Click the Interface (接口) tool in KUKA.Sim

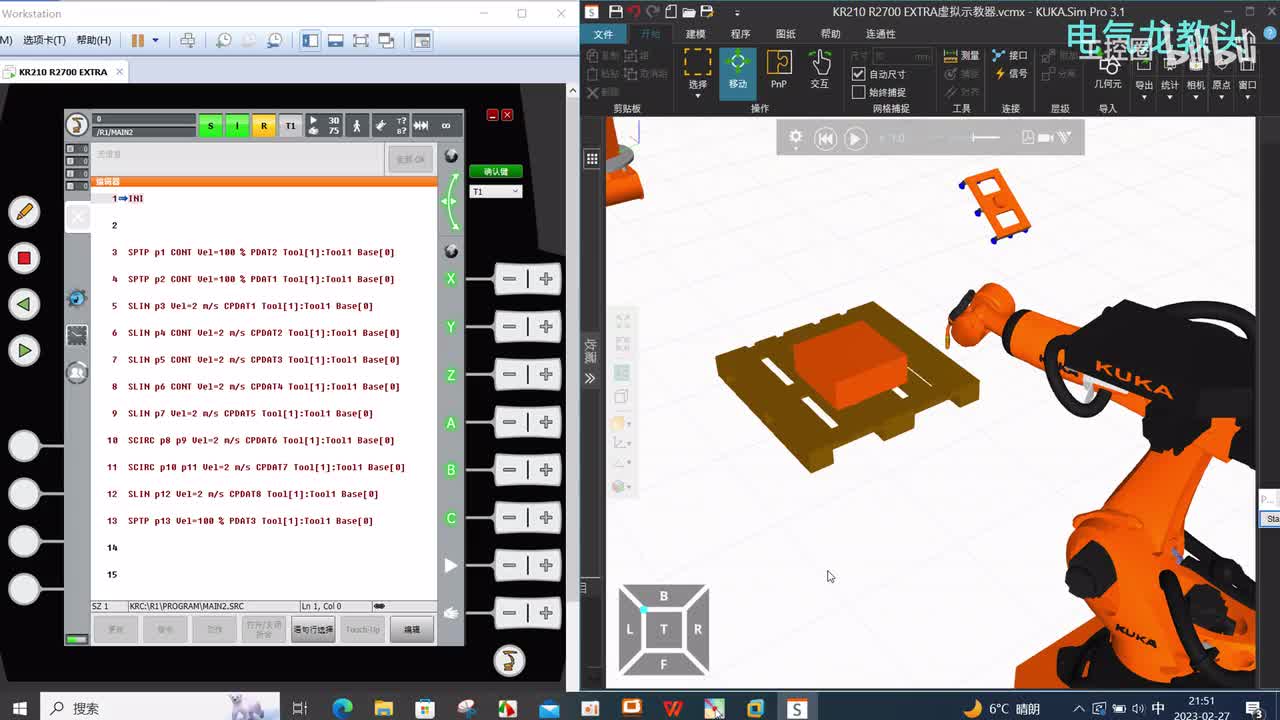(x=1010, y=56)
